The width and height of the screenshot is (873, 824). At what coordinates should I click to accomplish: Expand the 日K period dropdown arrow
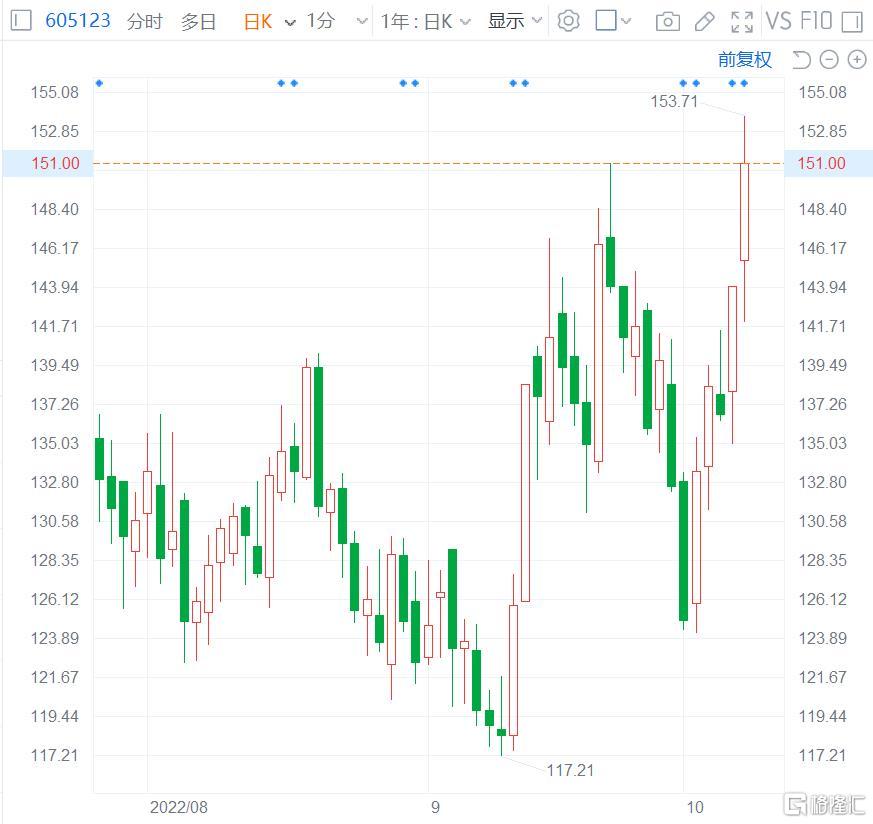pyautogui.click(x=290, y=22)
